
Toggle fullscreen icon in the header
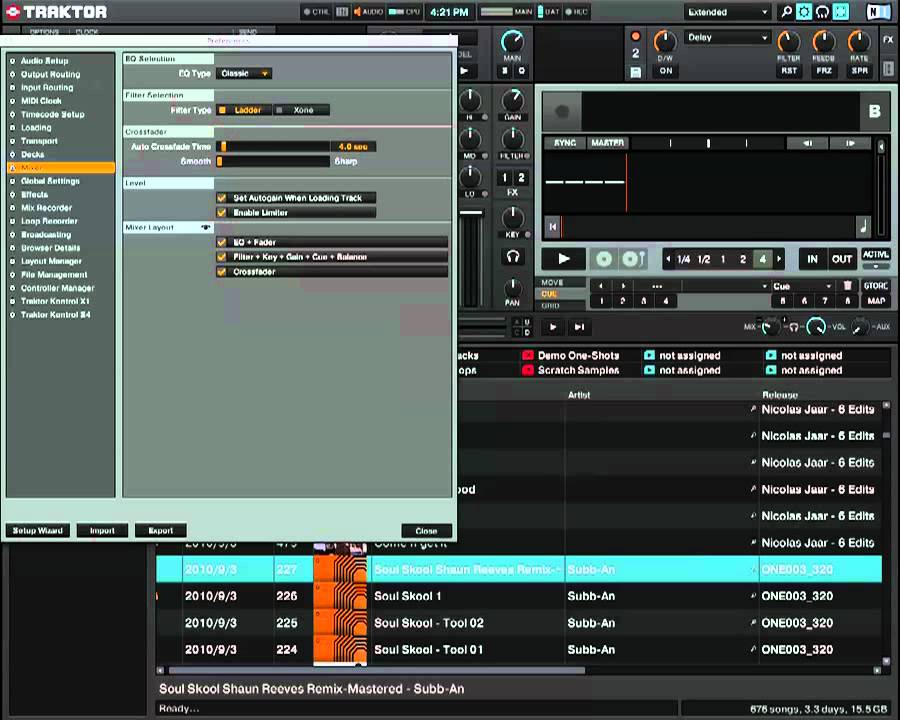(x=841, y=11)
